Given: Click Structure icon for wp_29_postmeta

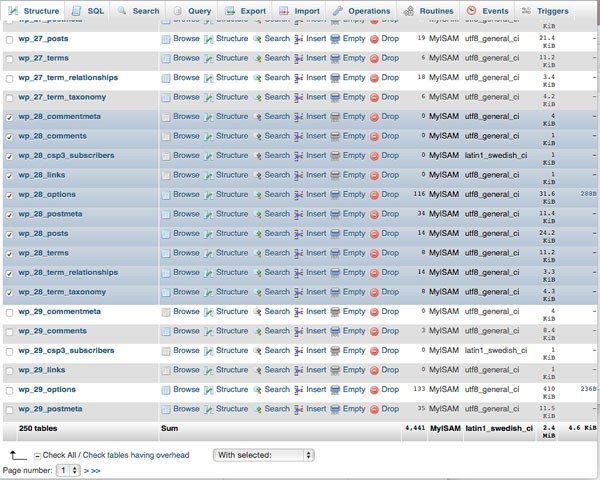Looking at the screenshot, I should [x=209, y=410].
